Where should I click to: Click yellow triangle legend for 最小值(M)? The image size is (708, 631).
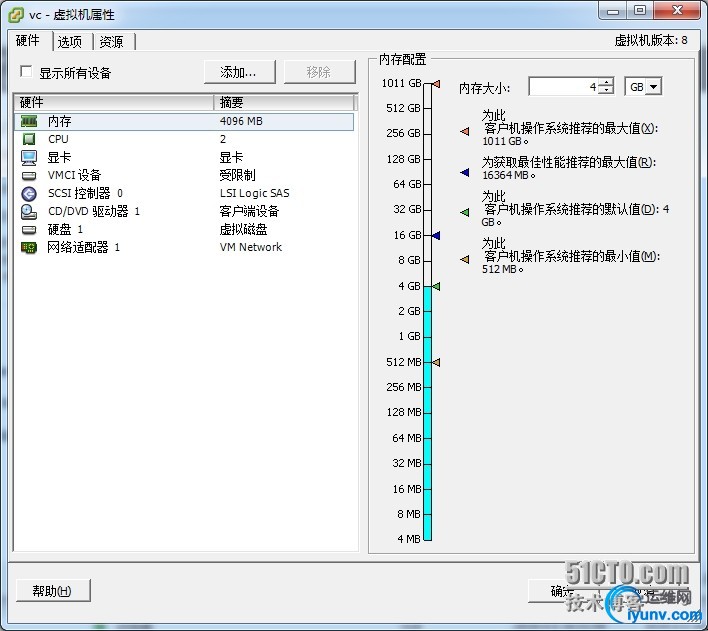(465, 259)
